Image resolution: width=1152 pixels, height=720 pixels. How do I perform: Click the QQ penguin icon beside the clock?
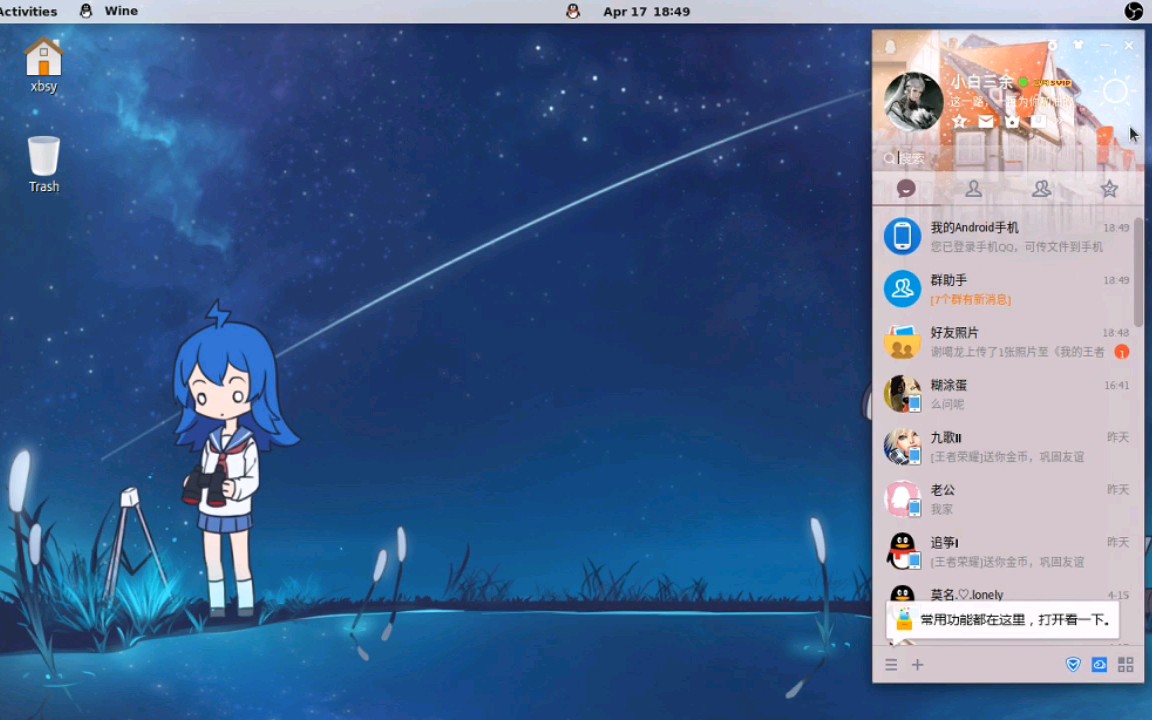573,11
